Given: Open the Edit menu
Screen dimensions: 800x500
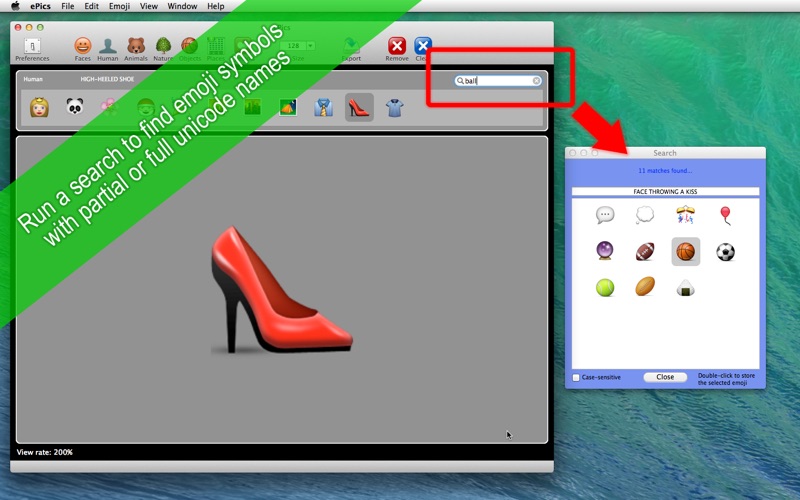Looking at the screenshot, I should (x=91, y=6).
